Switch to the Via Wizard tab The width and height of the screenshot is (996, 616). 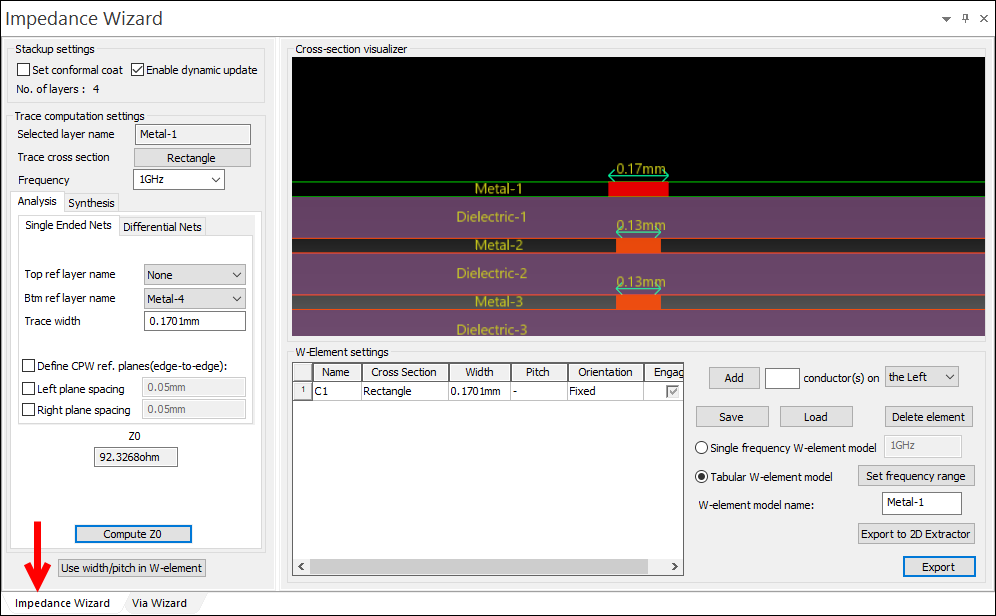(x=158, y=603)
